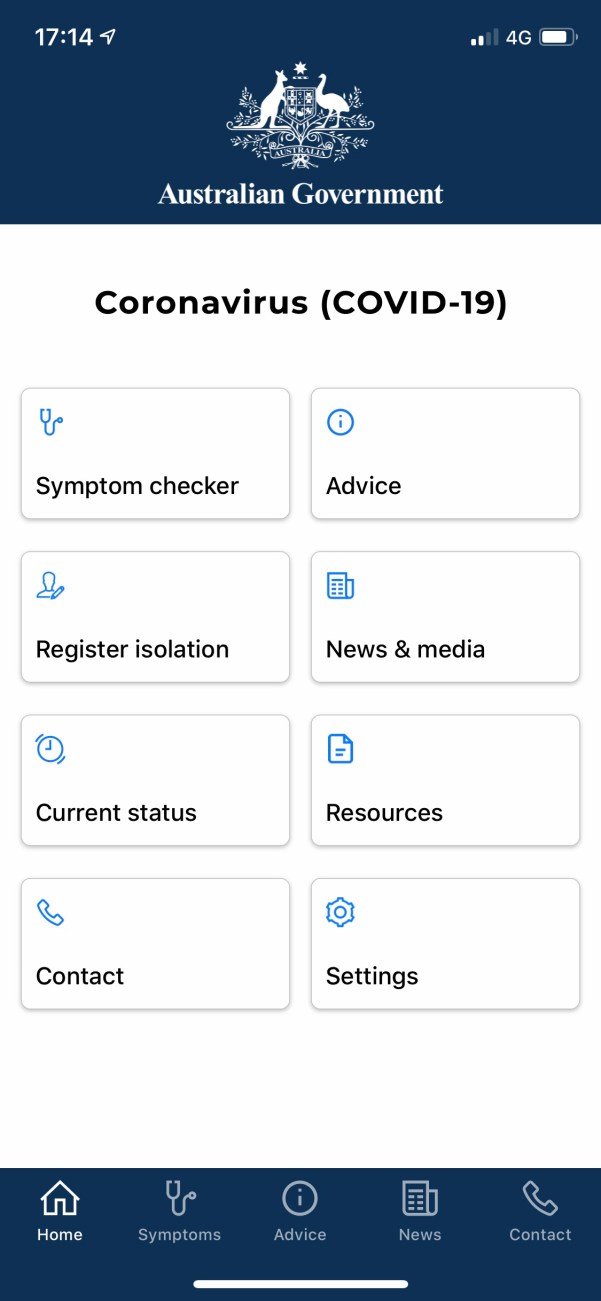Image resolution: width=601 pixels, height=1301 pixels.
Task: Tap the Australian Government coat of arms logo
Action: 300,112
